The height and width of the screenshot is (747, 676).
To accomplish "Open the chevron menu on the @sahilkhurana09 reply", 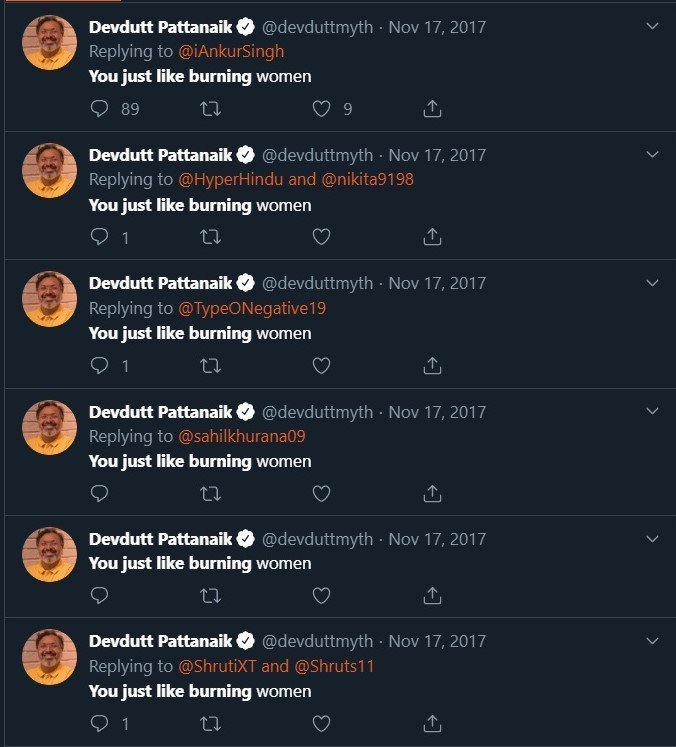I will (652, 410).
